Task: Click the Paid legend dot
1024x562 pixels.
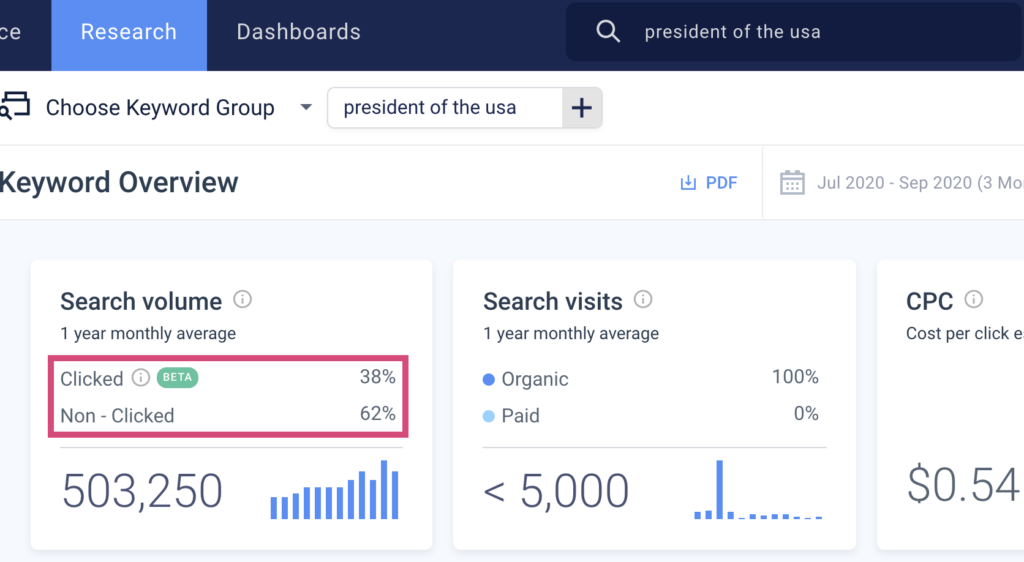Action: coord(488,416)
